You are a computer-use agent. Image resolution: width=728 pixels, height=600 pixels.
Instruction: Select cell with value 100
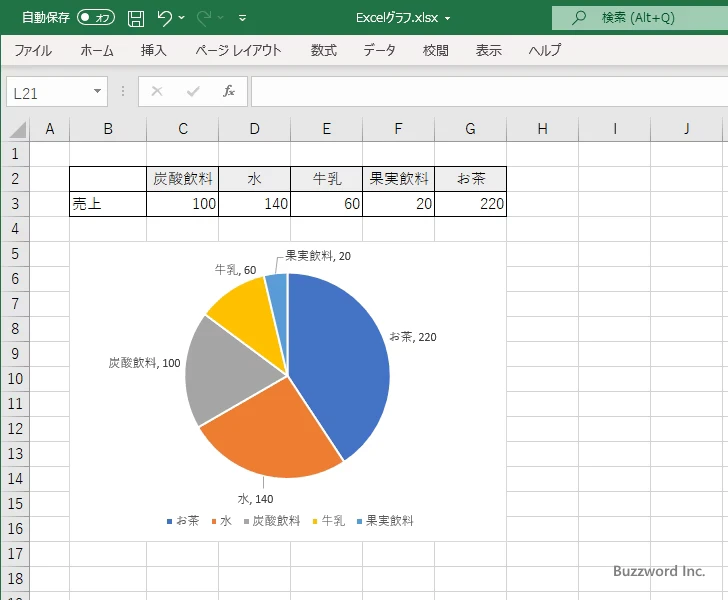point(182,204)
